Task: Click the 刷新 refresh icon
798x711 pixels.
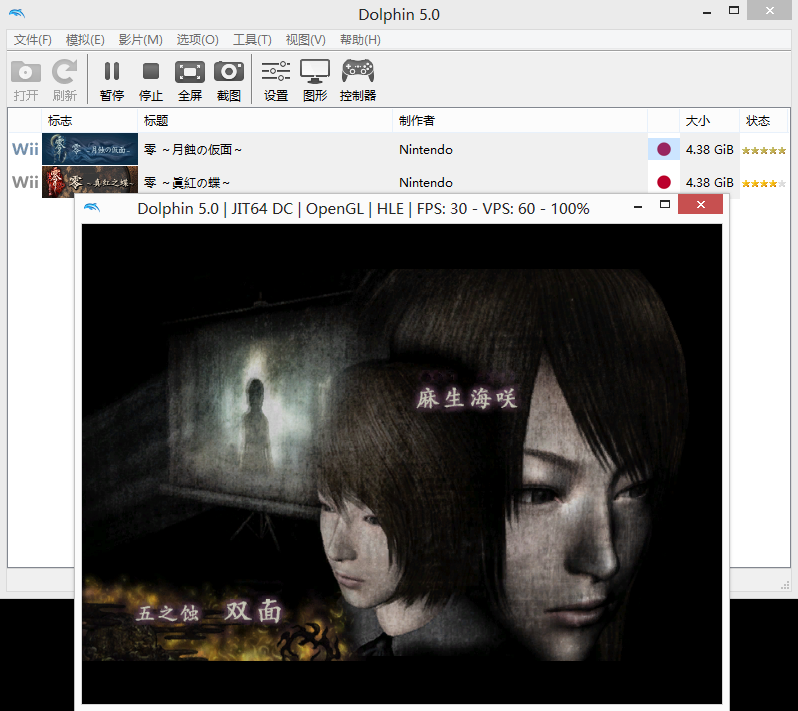Action: click(x=65, y=79)
